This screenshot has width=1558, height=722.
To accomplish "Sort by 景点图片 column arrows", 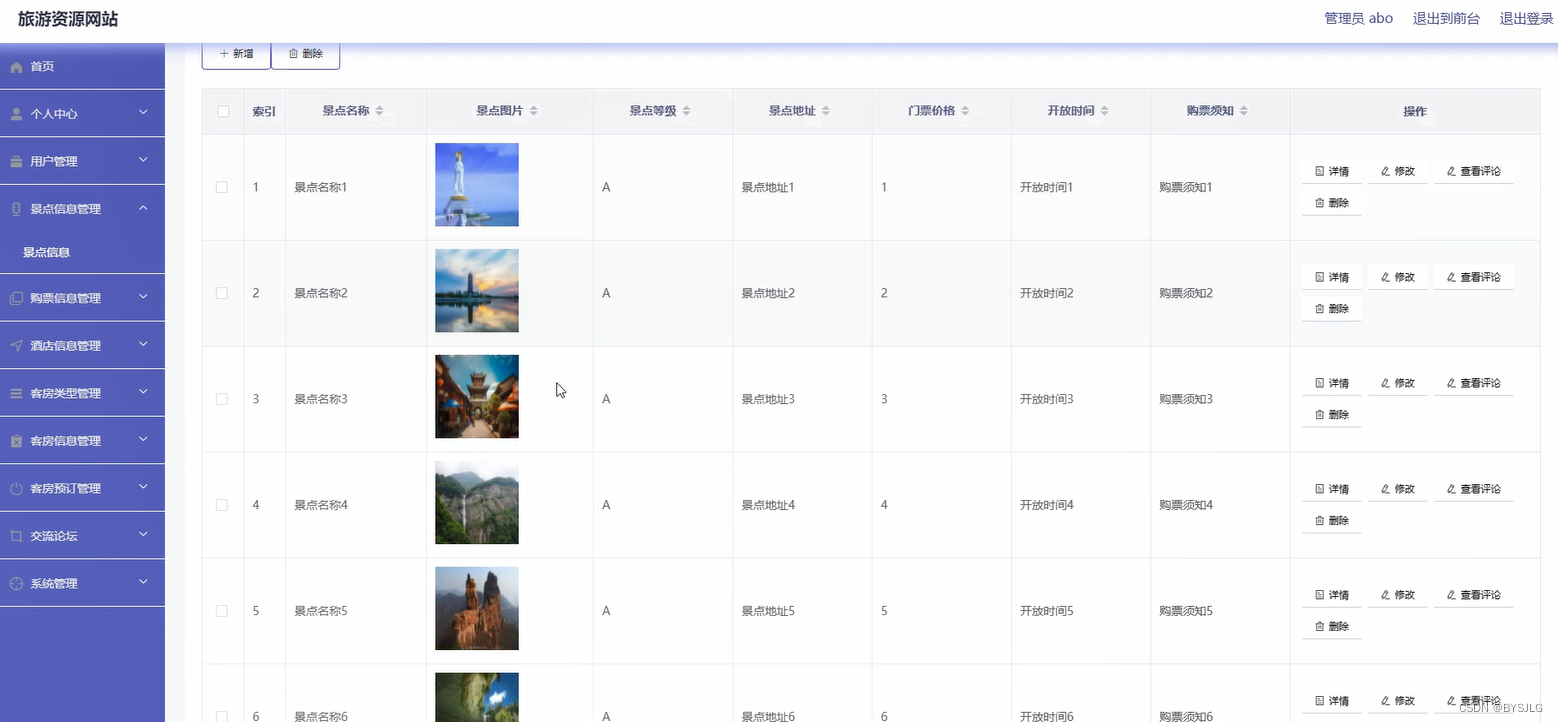I will pos(533,111).
